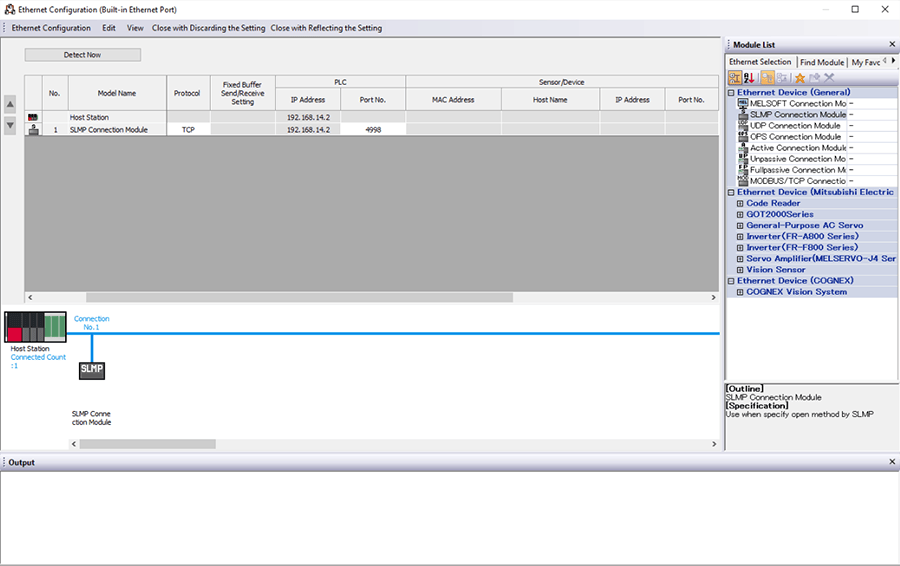
Task: Select the MODBUS/TCP Connection Module icon
Action: [x=743, y=181]
